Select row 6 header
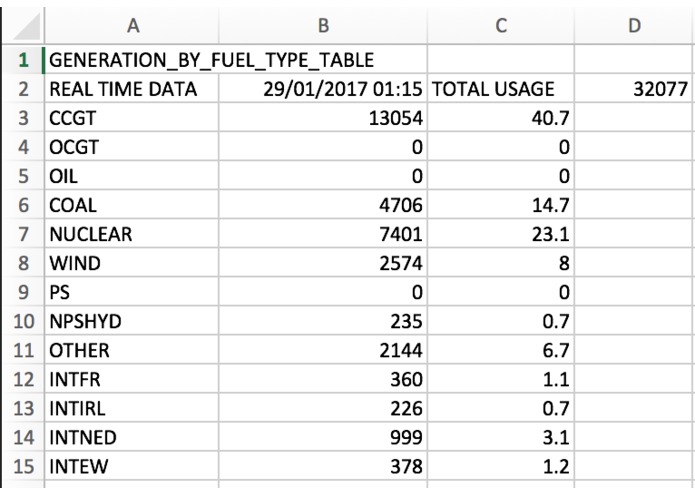 click(23, 205)
